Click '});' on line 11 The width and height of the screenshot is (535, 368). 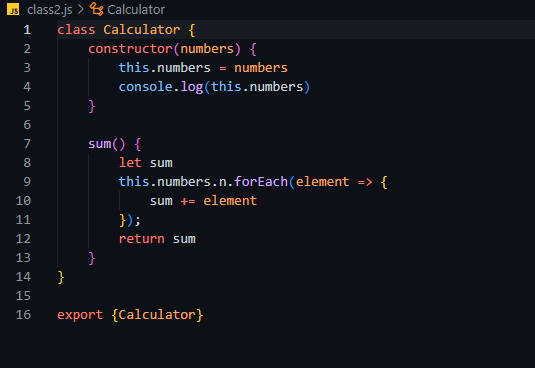pyautogui.click(x=130, y=220)
